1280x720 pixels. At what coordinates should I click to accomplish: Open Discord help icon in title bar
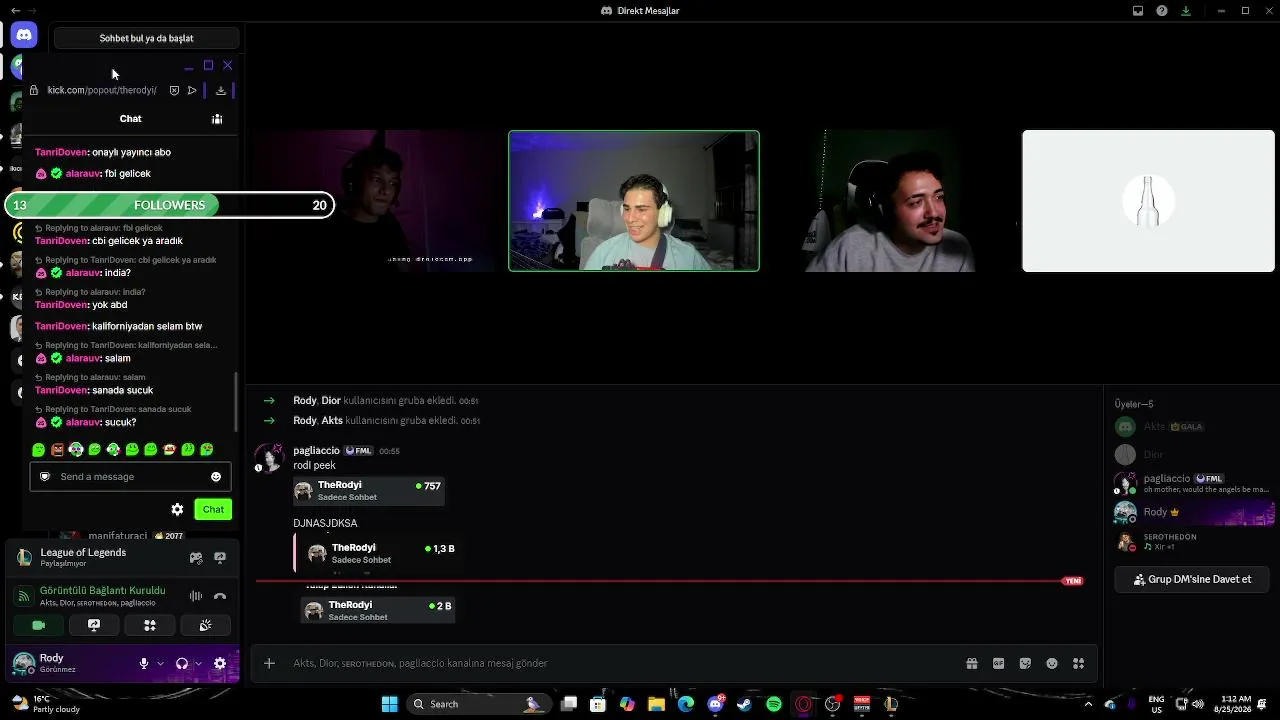click(x=1162, y=11)
